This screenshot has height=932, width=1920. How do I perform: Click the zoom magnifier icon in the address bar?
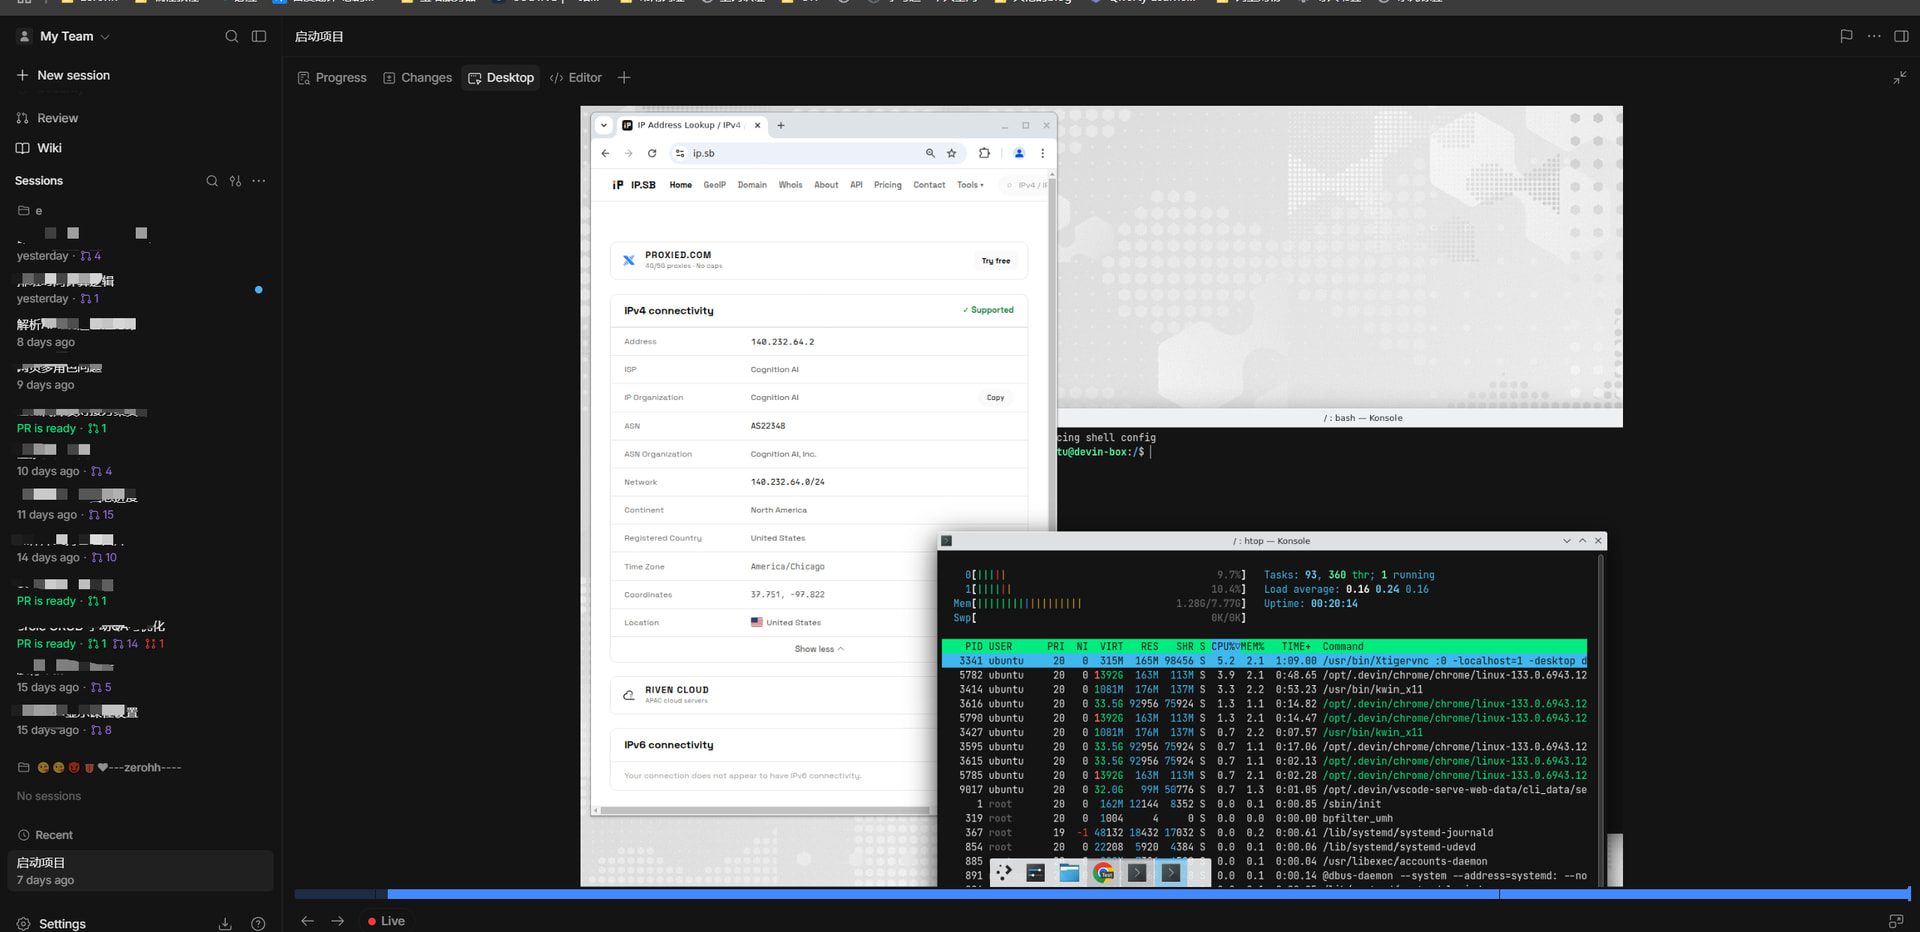(x=930, y=153)
